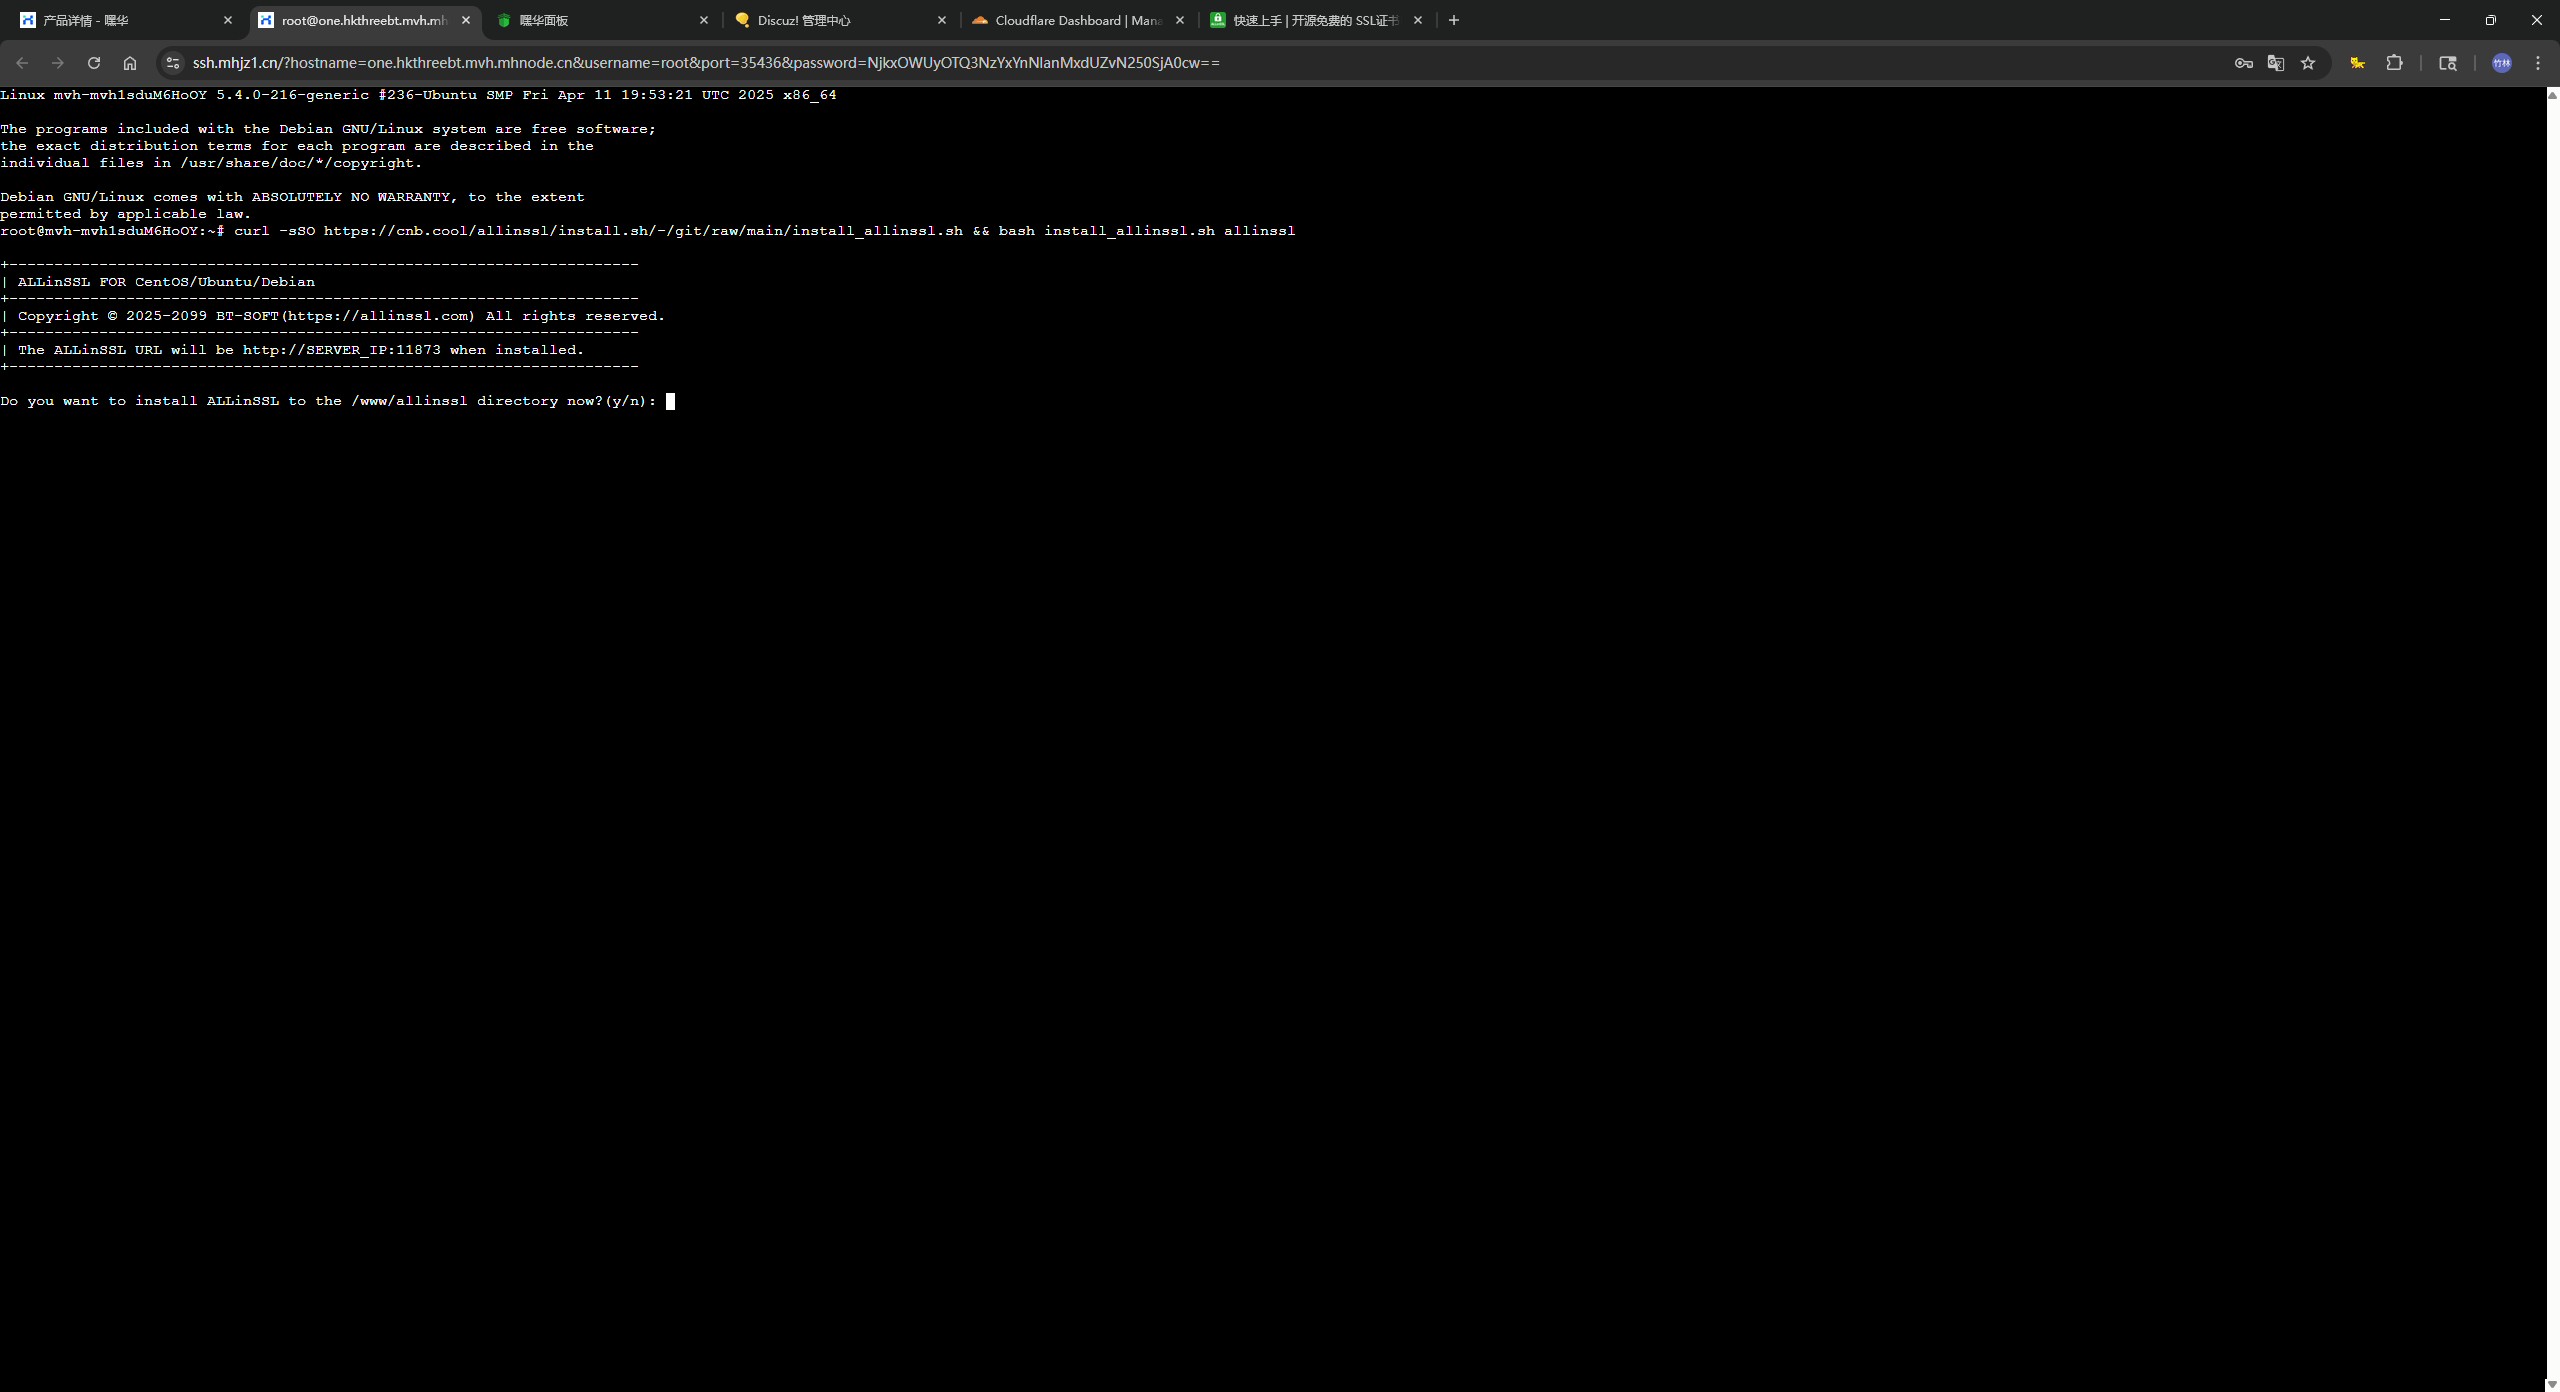Viewport: 2560px width, 1392px height.
Task: Open site information icon in address bar
Action: pos(173,63)
